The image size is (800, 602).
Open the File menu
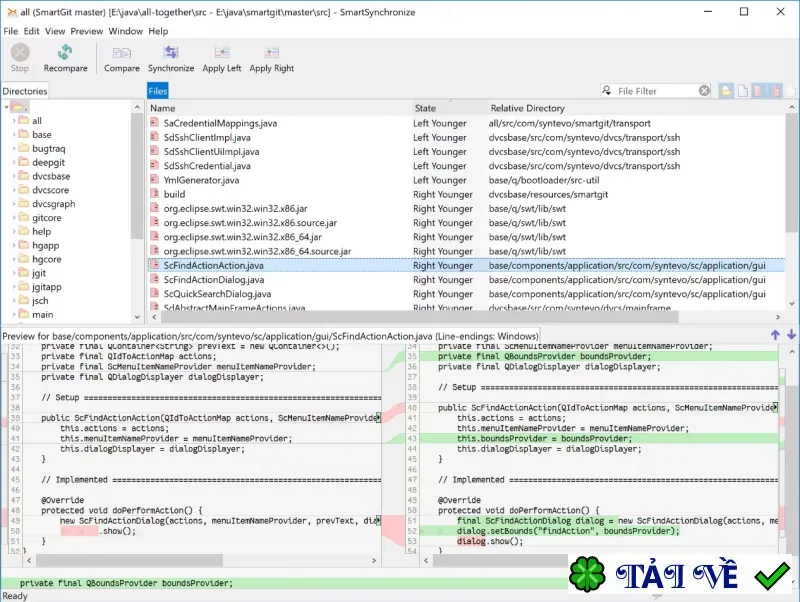tap(10, 31)
